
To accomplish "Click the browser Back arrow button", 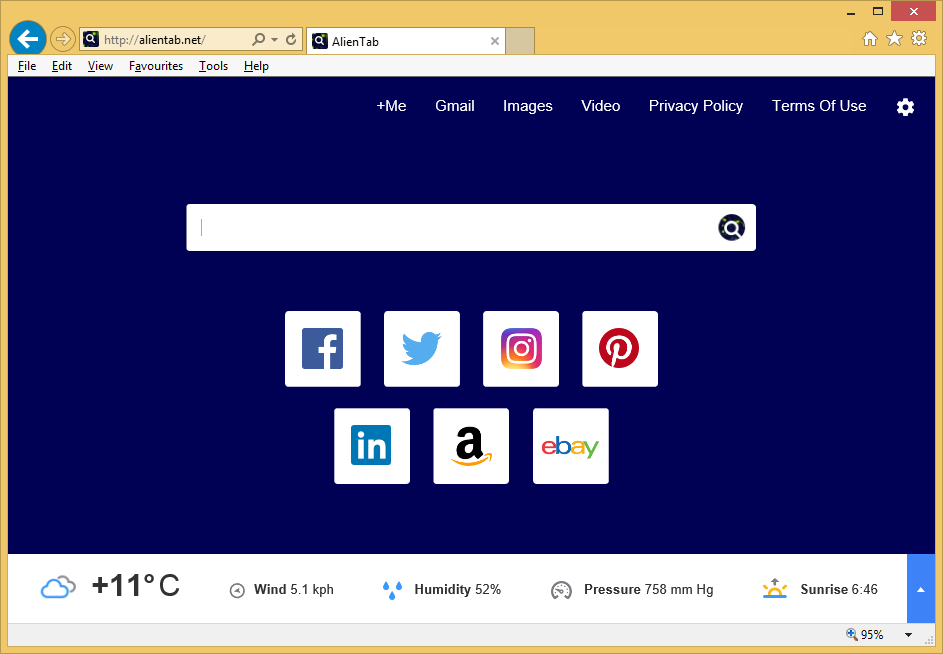I will (x=28, y=39).
